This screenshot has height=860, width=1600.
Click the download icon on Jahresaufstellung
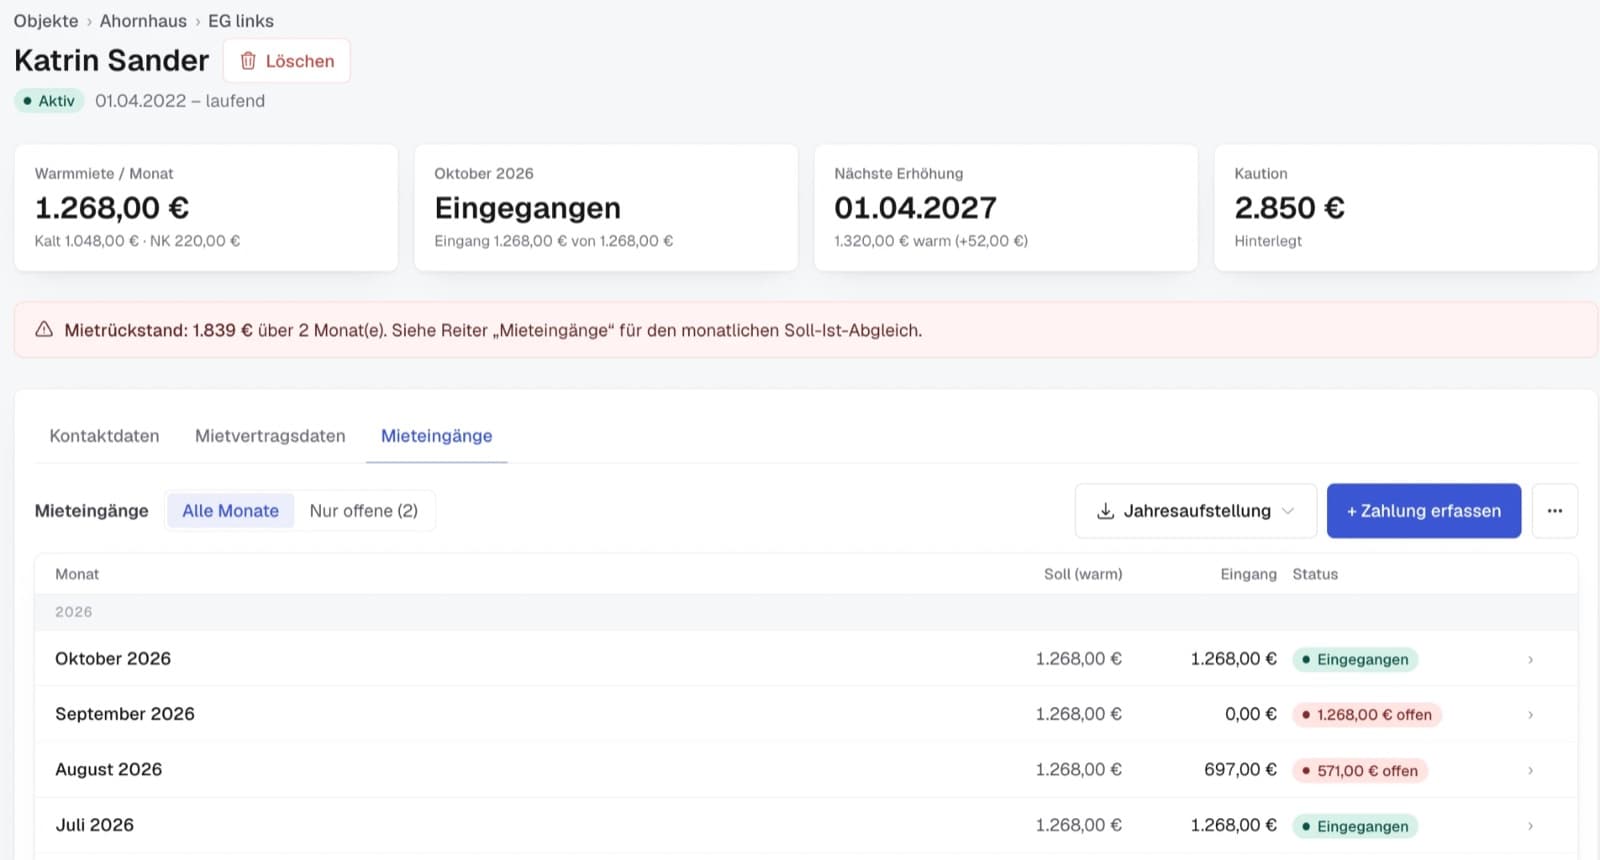(x=1105, y=511)
